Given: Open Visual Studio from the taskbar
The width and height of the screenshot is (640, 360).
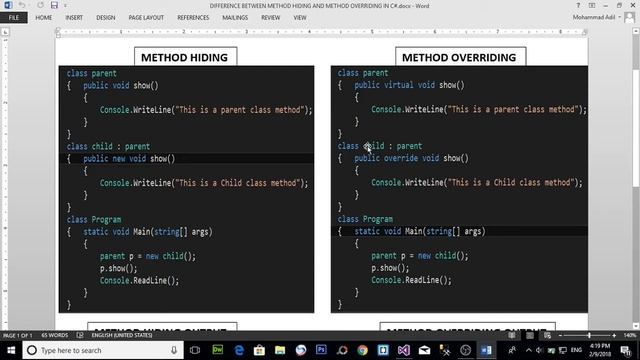Looking at the screenshot, I should [x=404, y=350].
